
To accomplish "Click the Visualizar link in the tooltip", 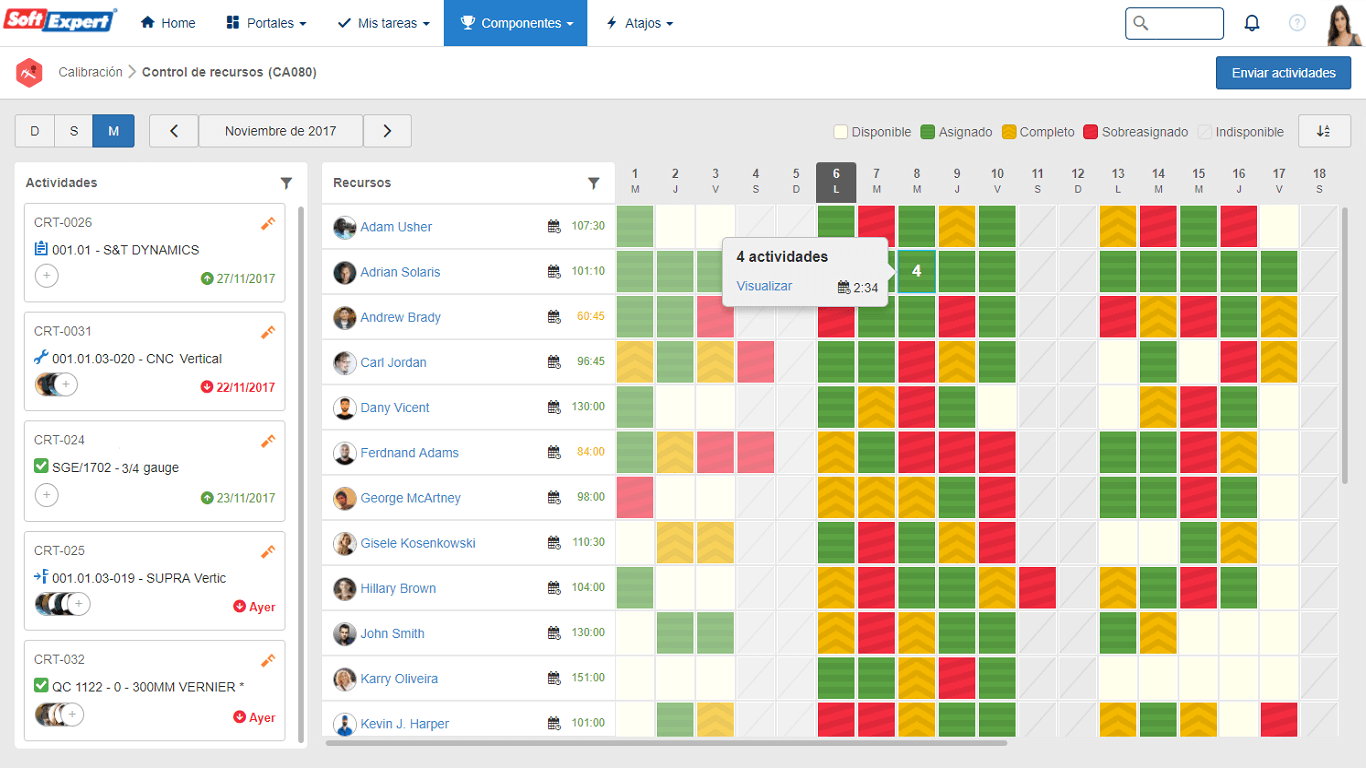I will tap(764, 286).
